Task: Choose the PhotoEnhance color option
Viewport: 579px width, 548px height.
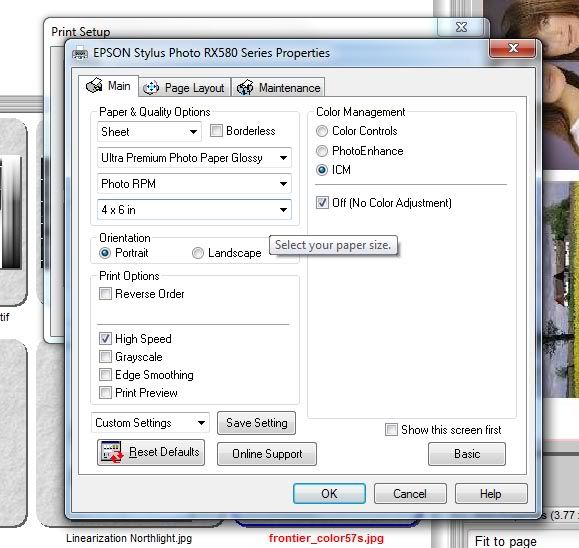Action: pos(322,151)
